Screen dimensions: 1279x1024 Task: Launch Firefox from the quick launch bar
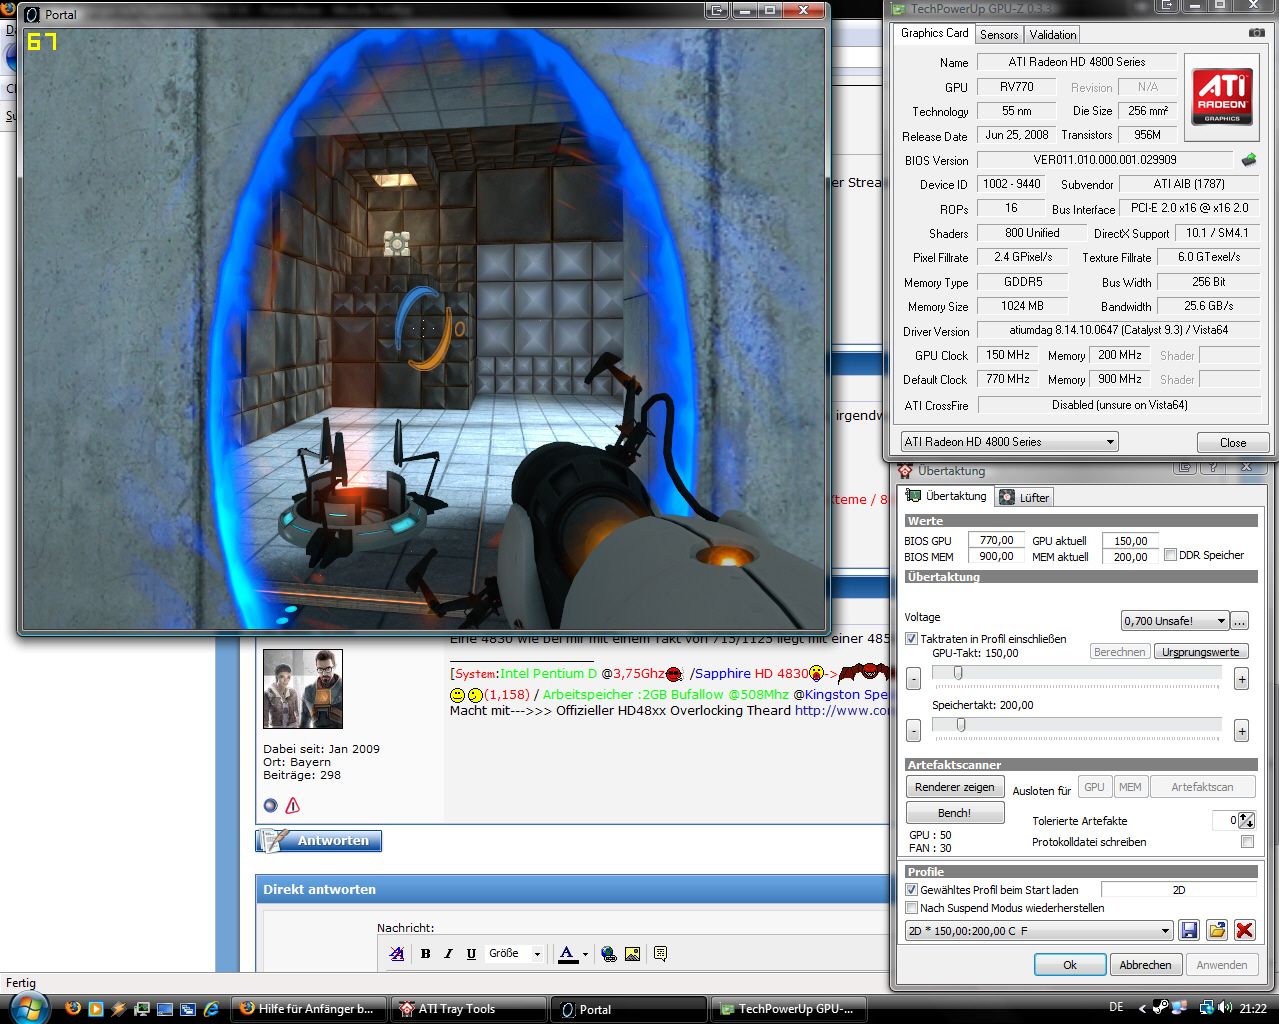point(74,1009)
